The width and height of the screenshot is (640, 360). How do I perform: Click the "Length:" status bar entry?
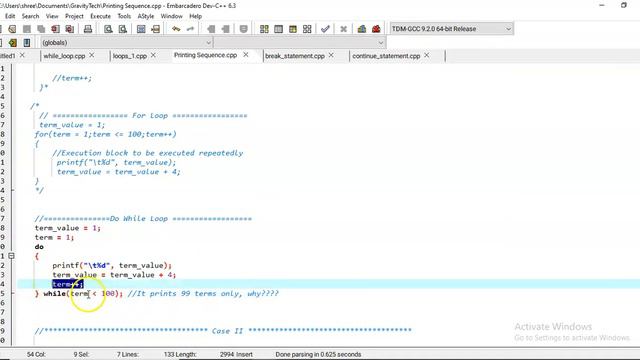tap(180, 354)
